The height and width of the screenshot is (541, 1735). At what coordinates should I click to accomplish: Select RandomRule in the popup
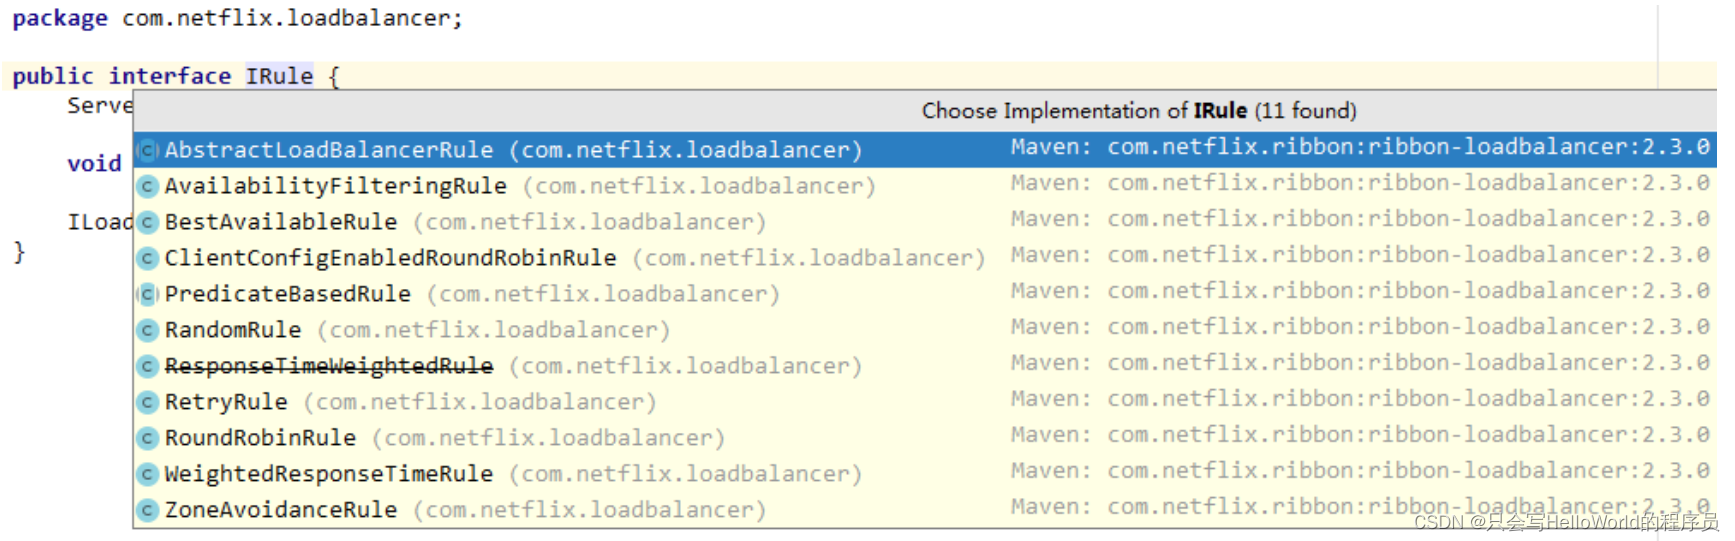click(x=925, y=330)
